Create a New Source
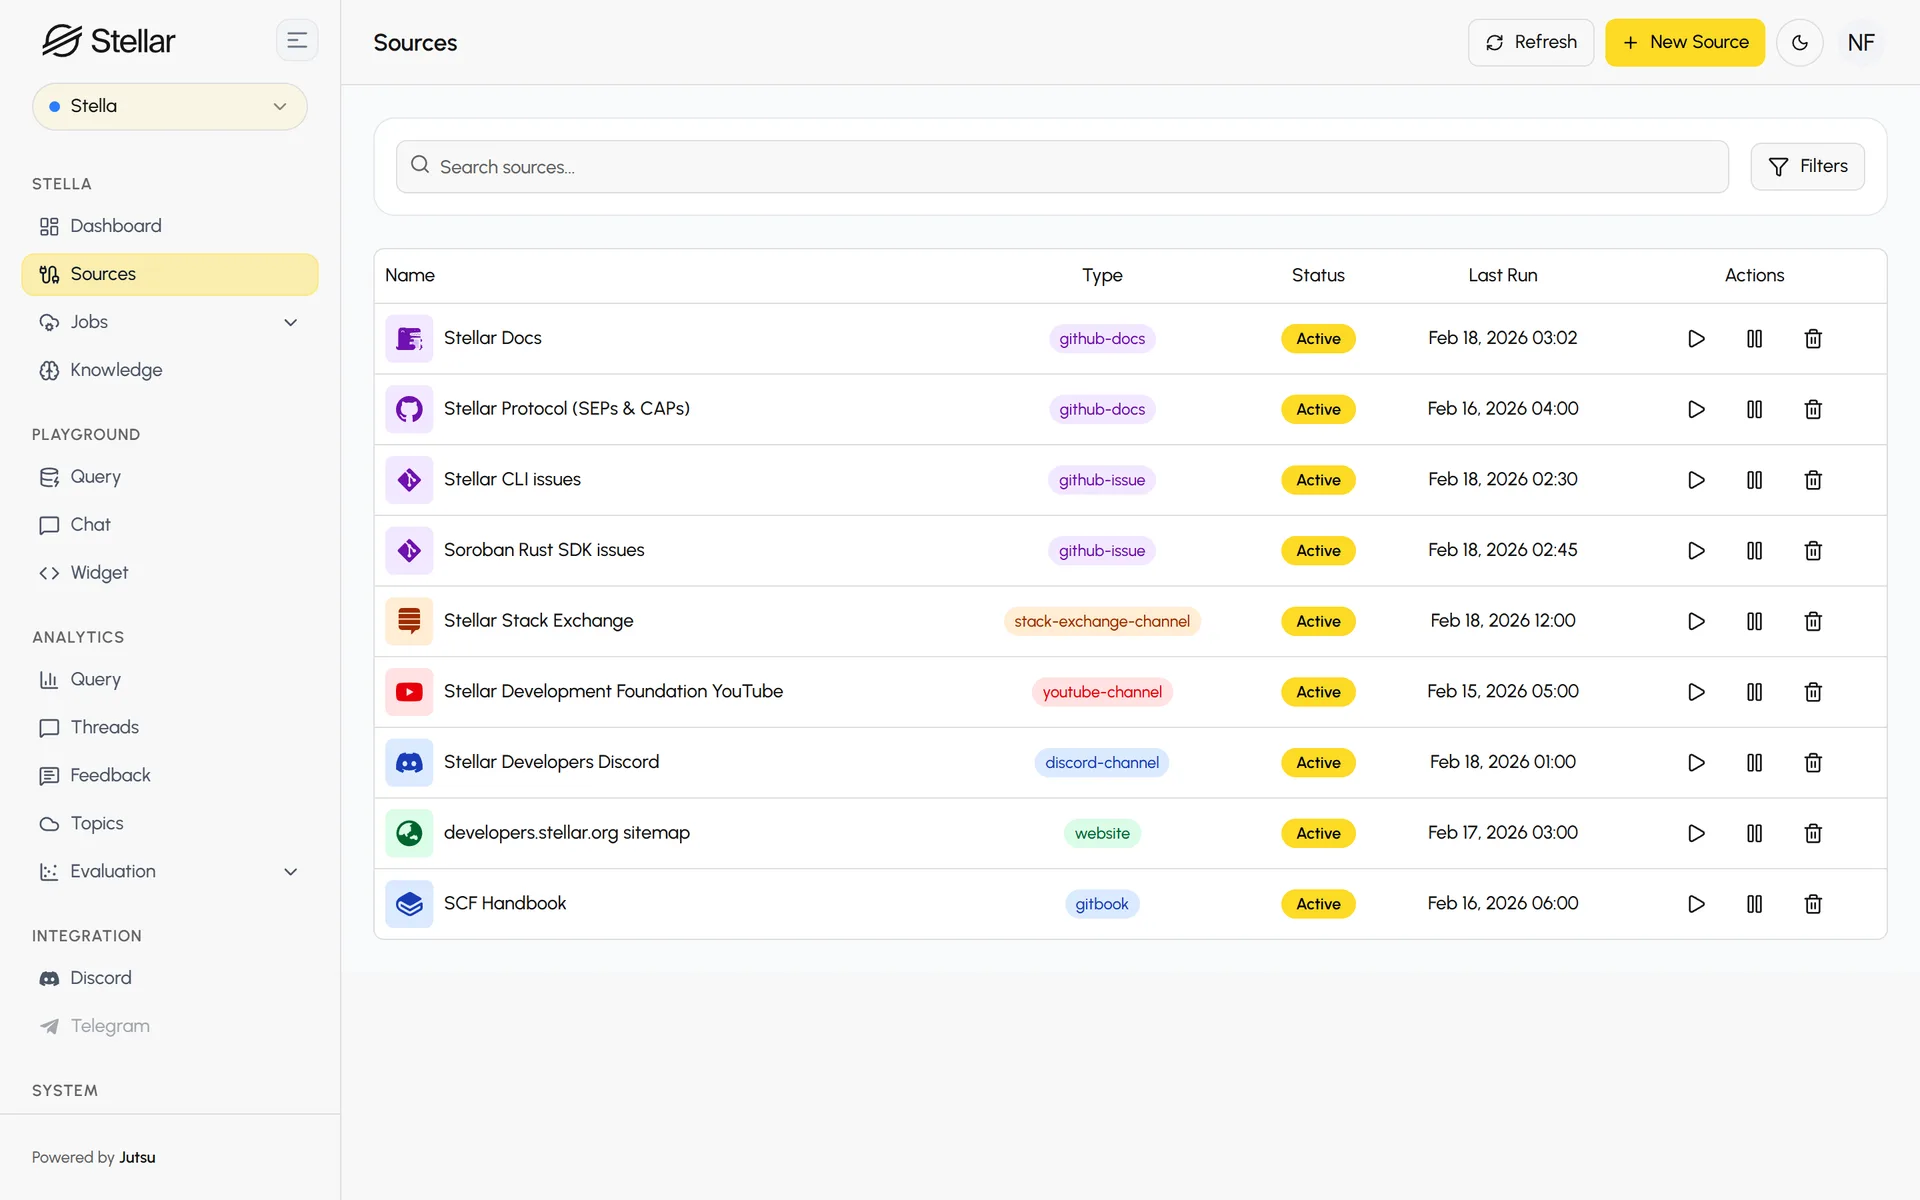This screenshot has height=1200, width=1920. (1685, 43)
